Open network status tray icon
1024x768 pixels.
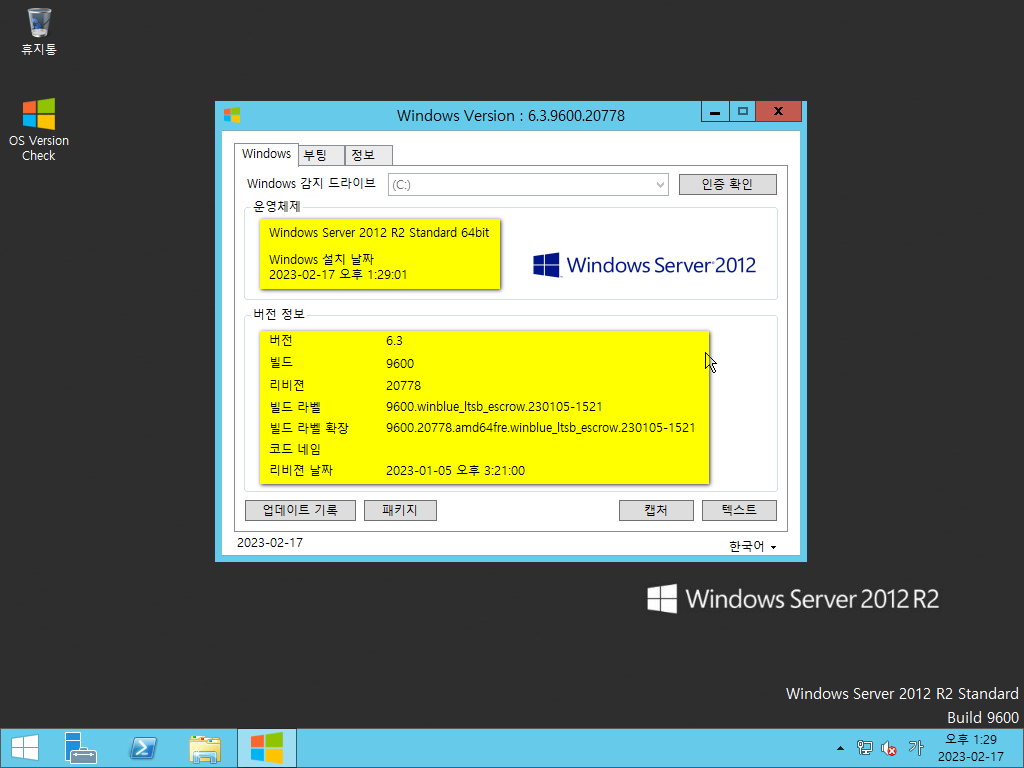865,748
